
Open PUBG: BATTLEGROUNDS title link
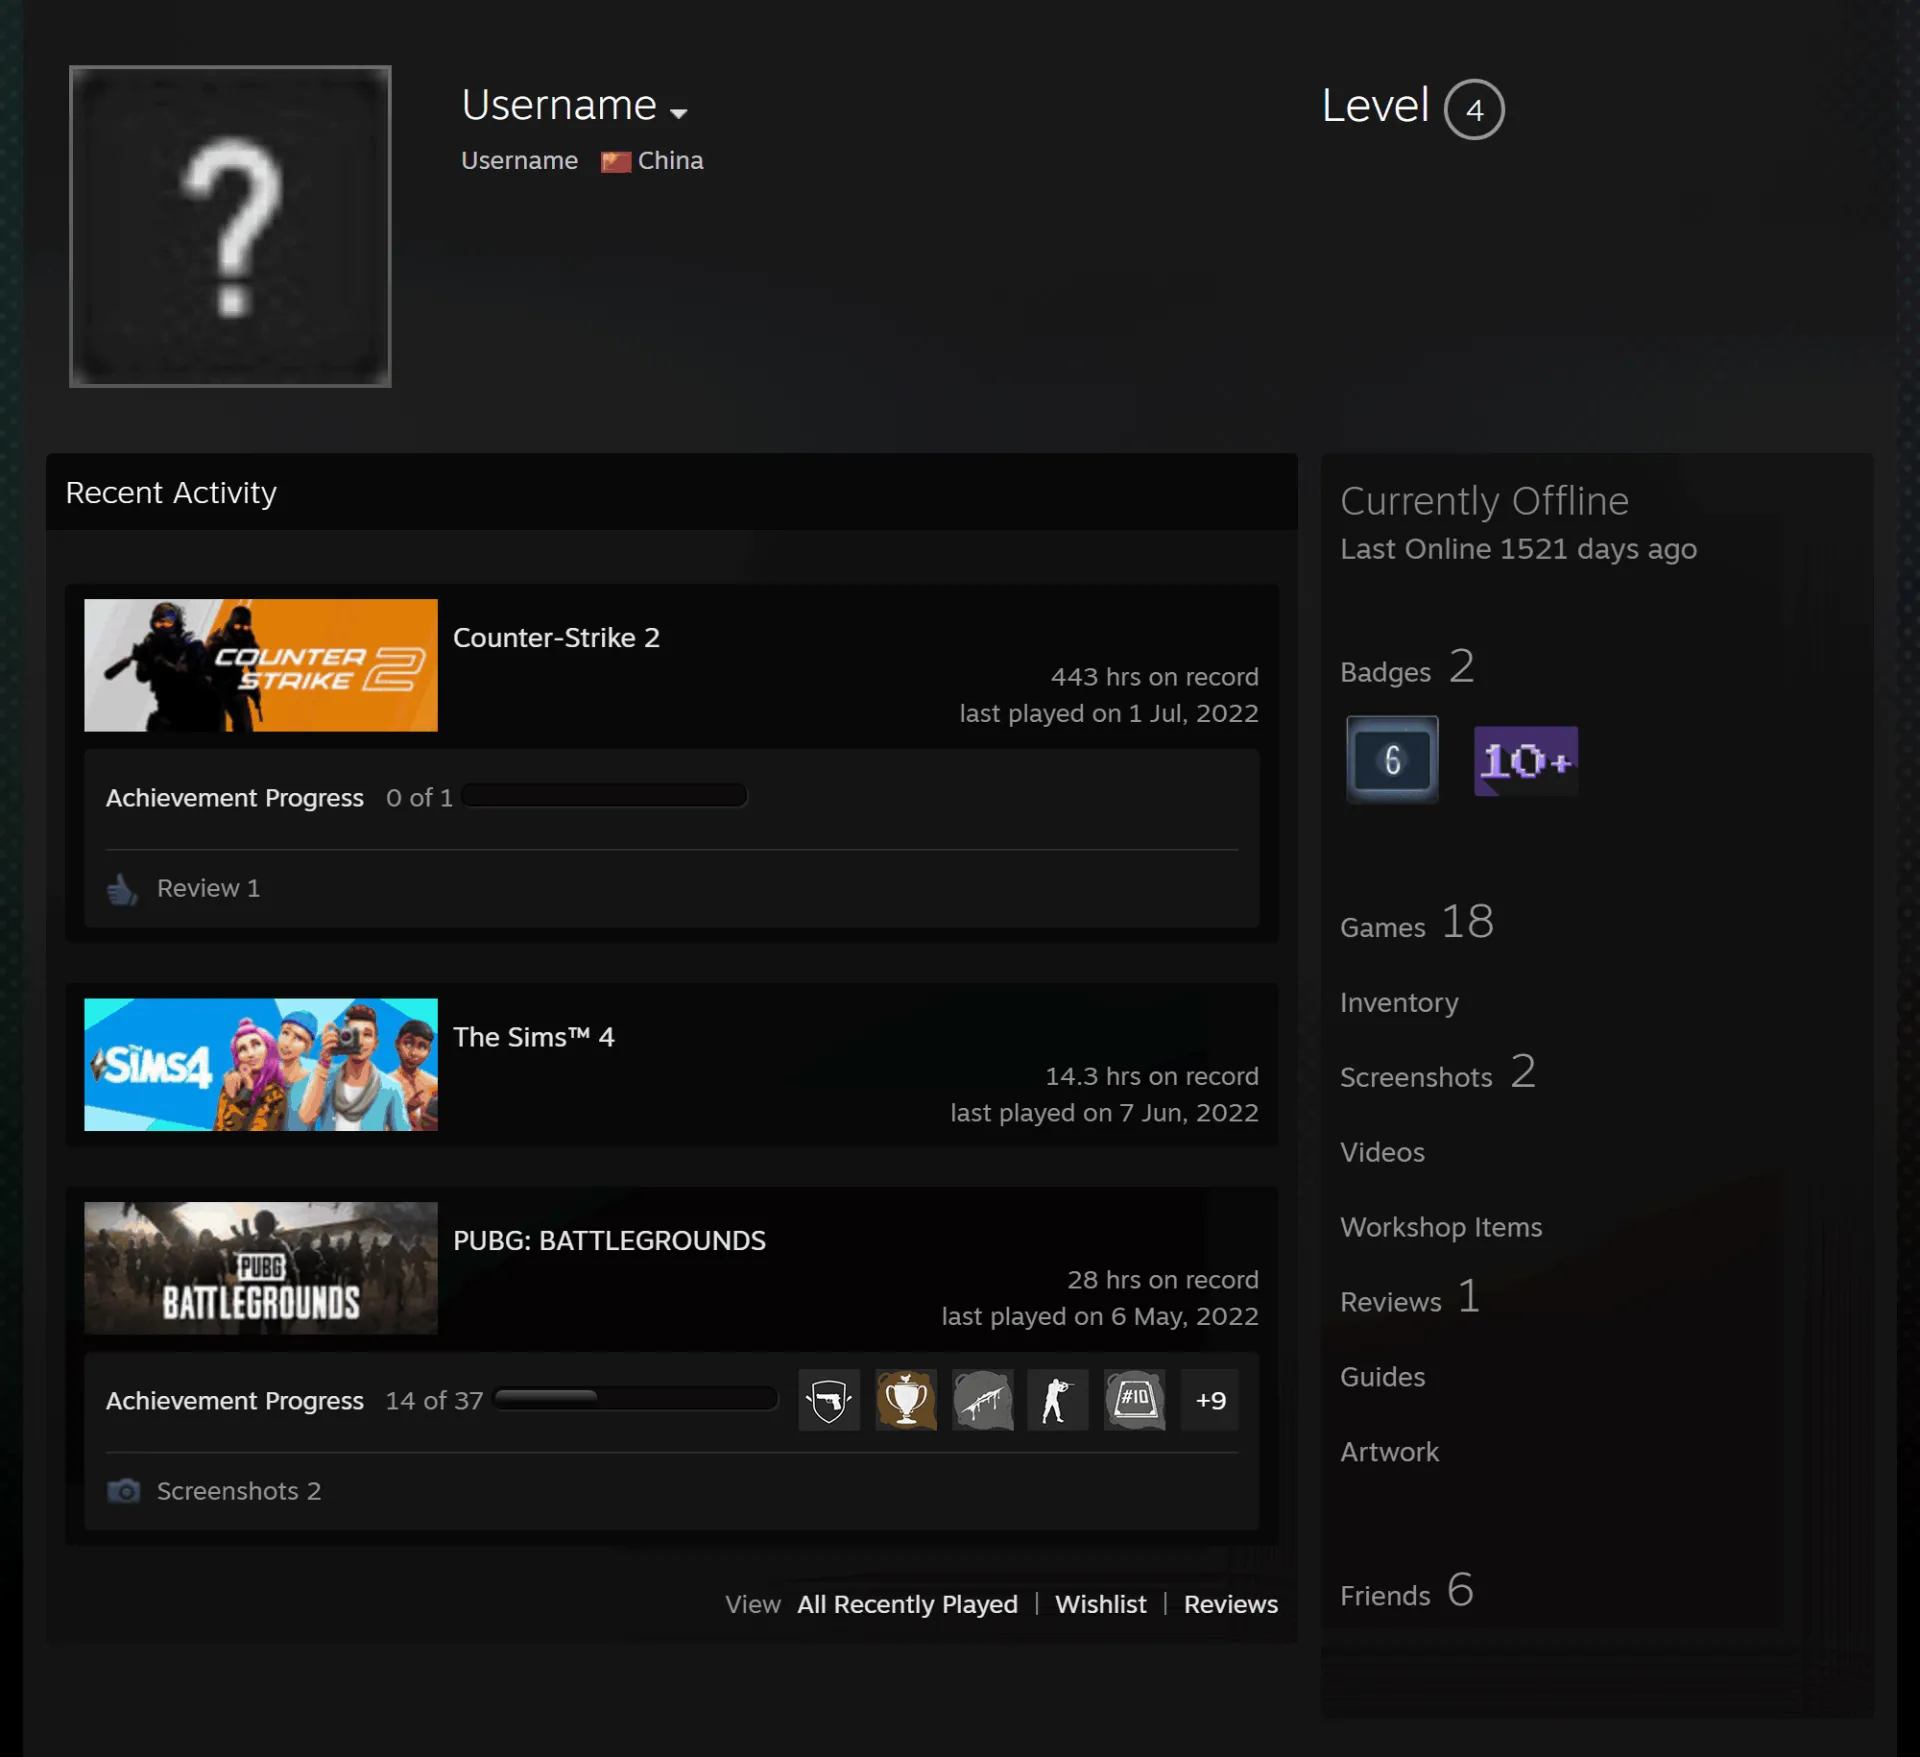click(609, 1241)
